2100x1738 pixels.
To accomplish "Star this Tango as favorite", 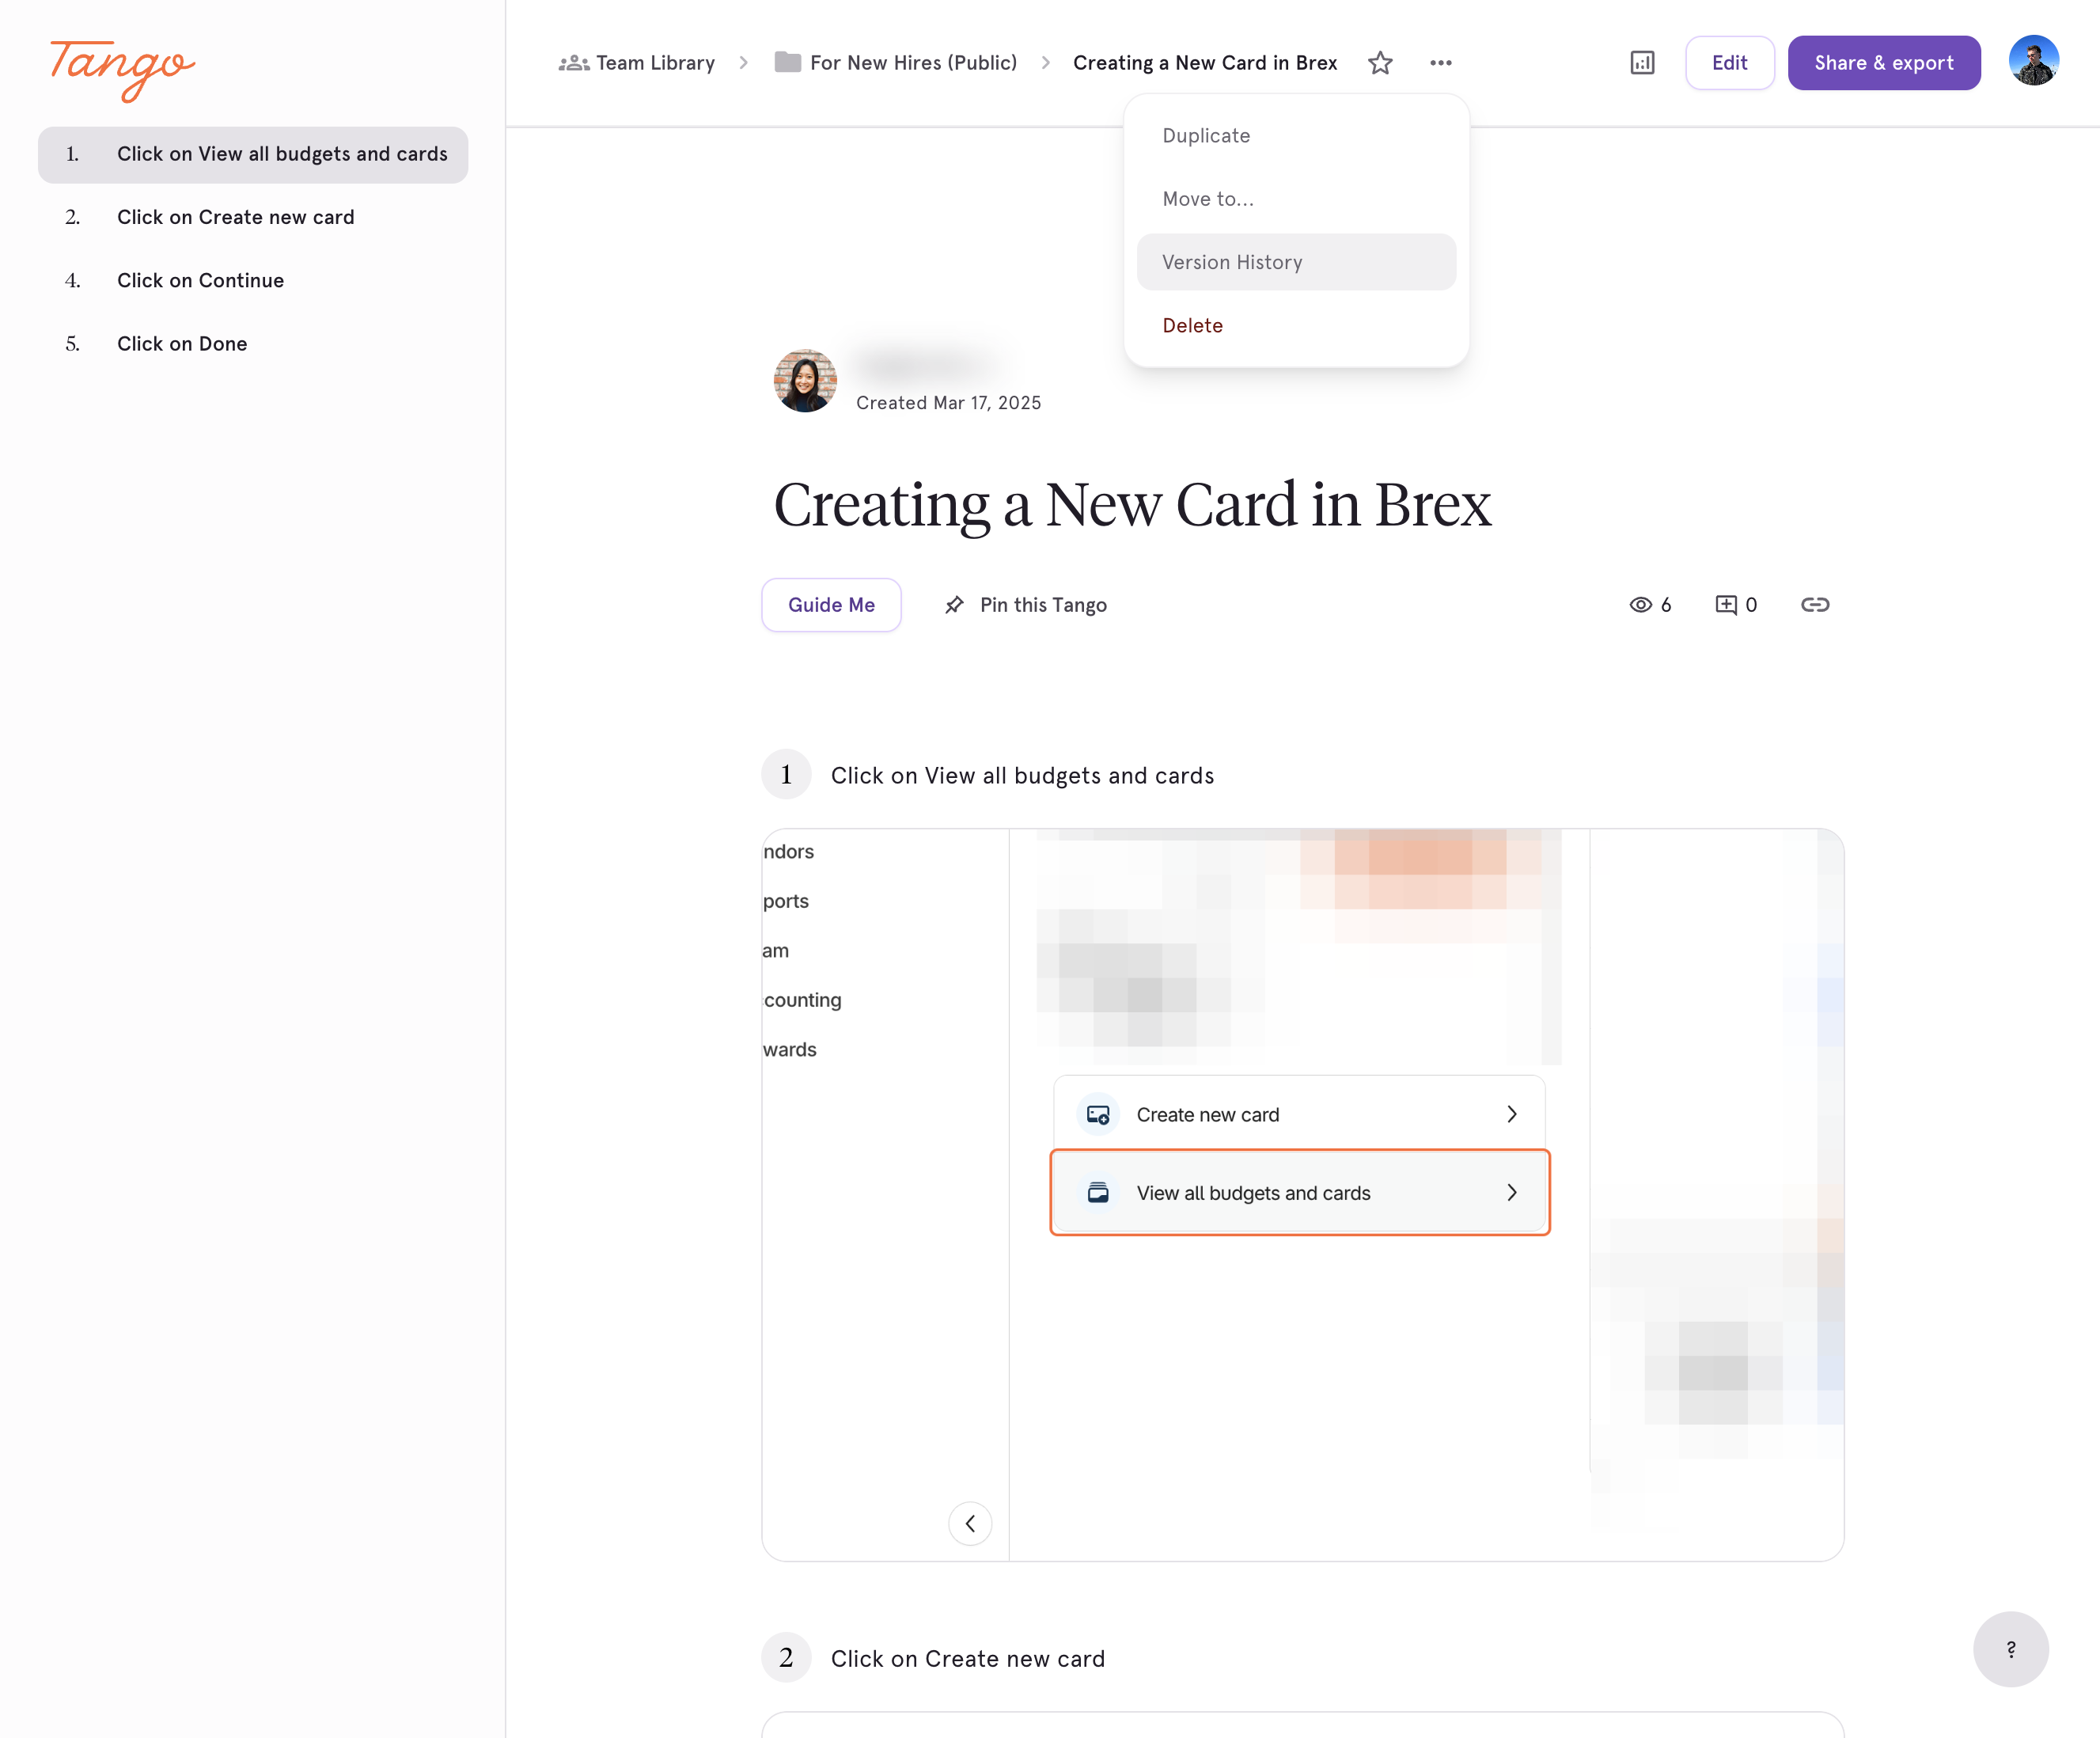I will 1380,63.
